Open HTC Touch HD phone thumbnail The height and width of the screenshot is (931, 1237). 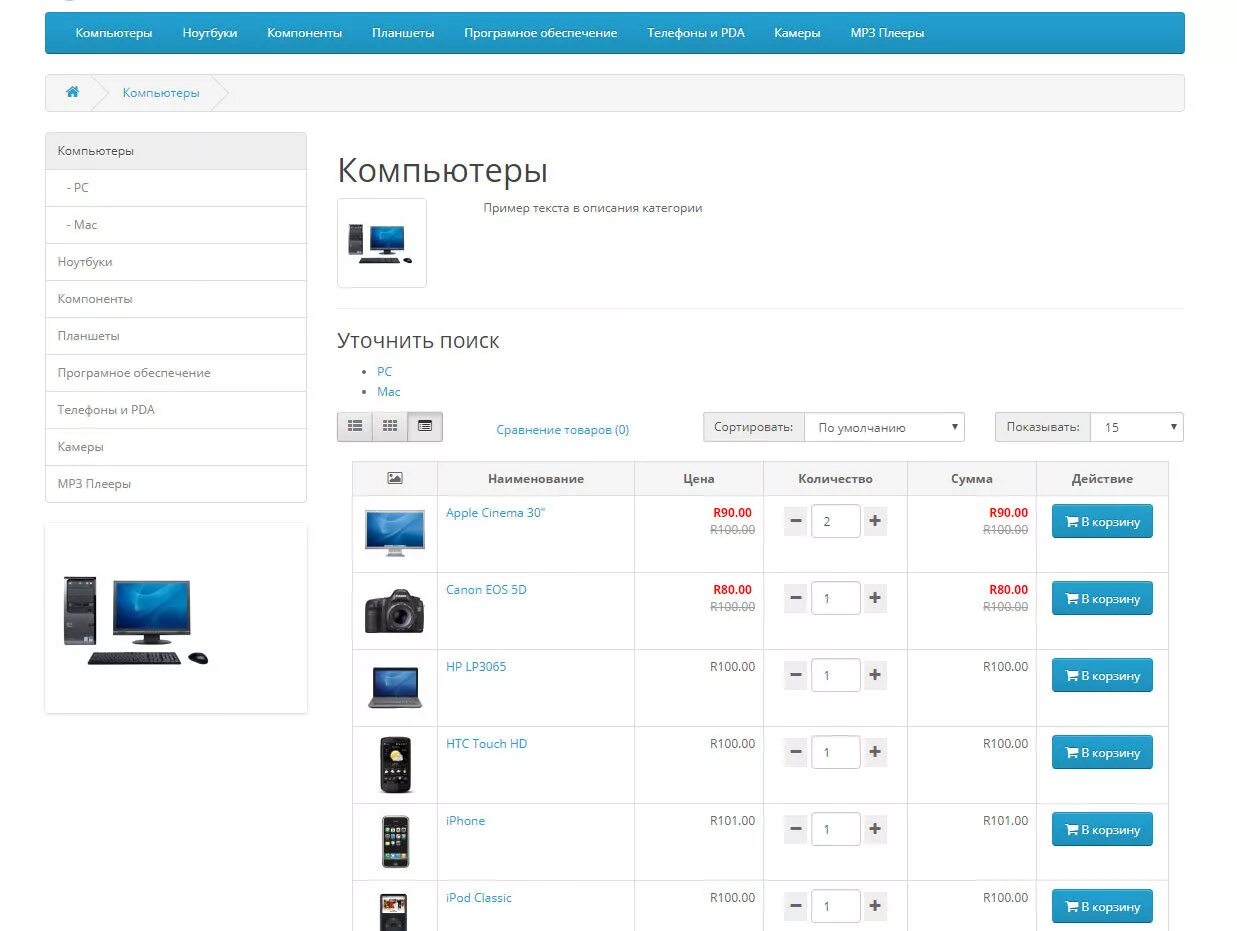tap(395, 764)
